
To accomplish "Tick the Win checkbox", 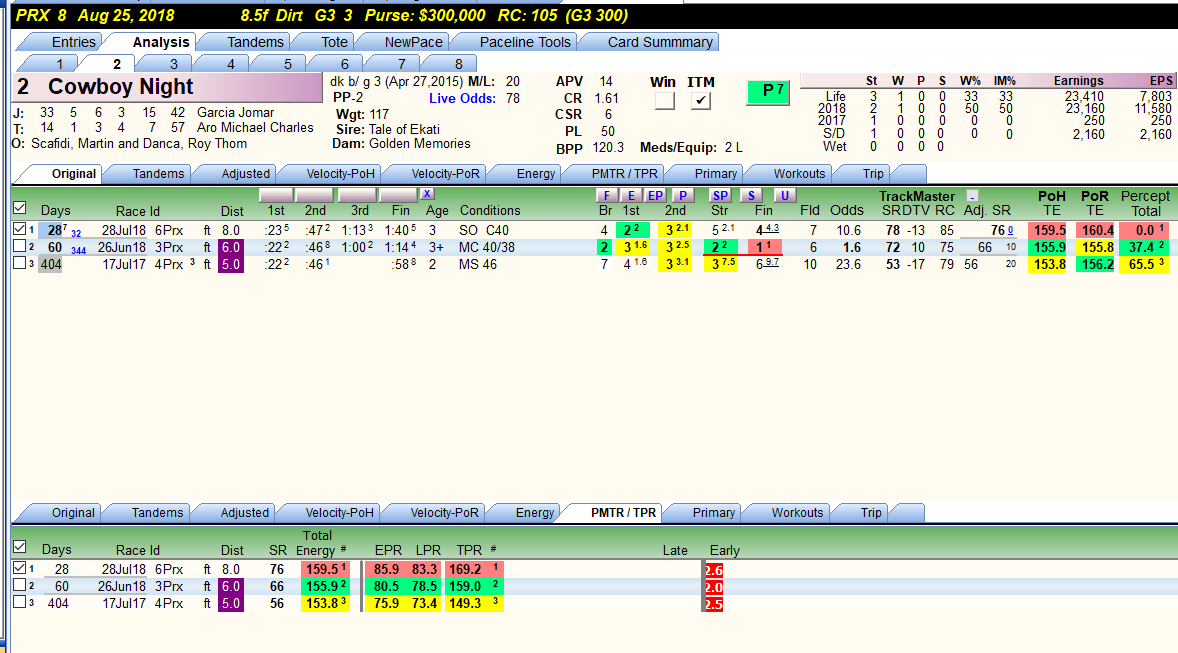I will pyautogui.click(x=664, y=101).
